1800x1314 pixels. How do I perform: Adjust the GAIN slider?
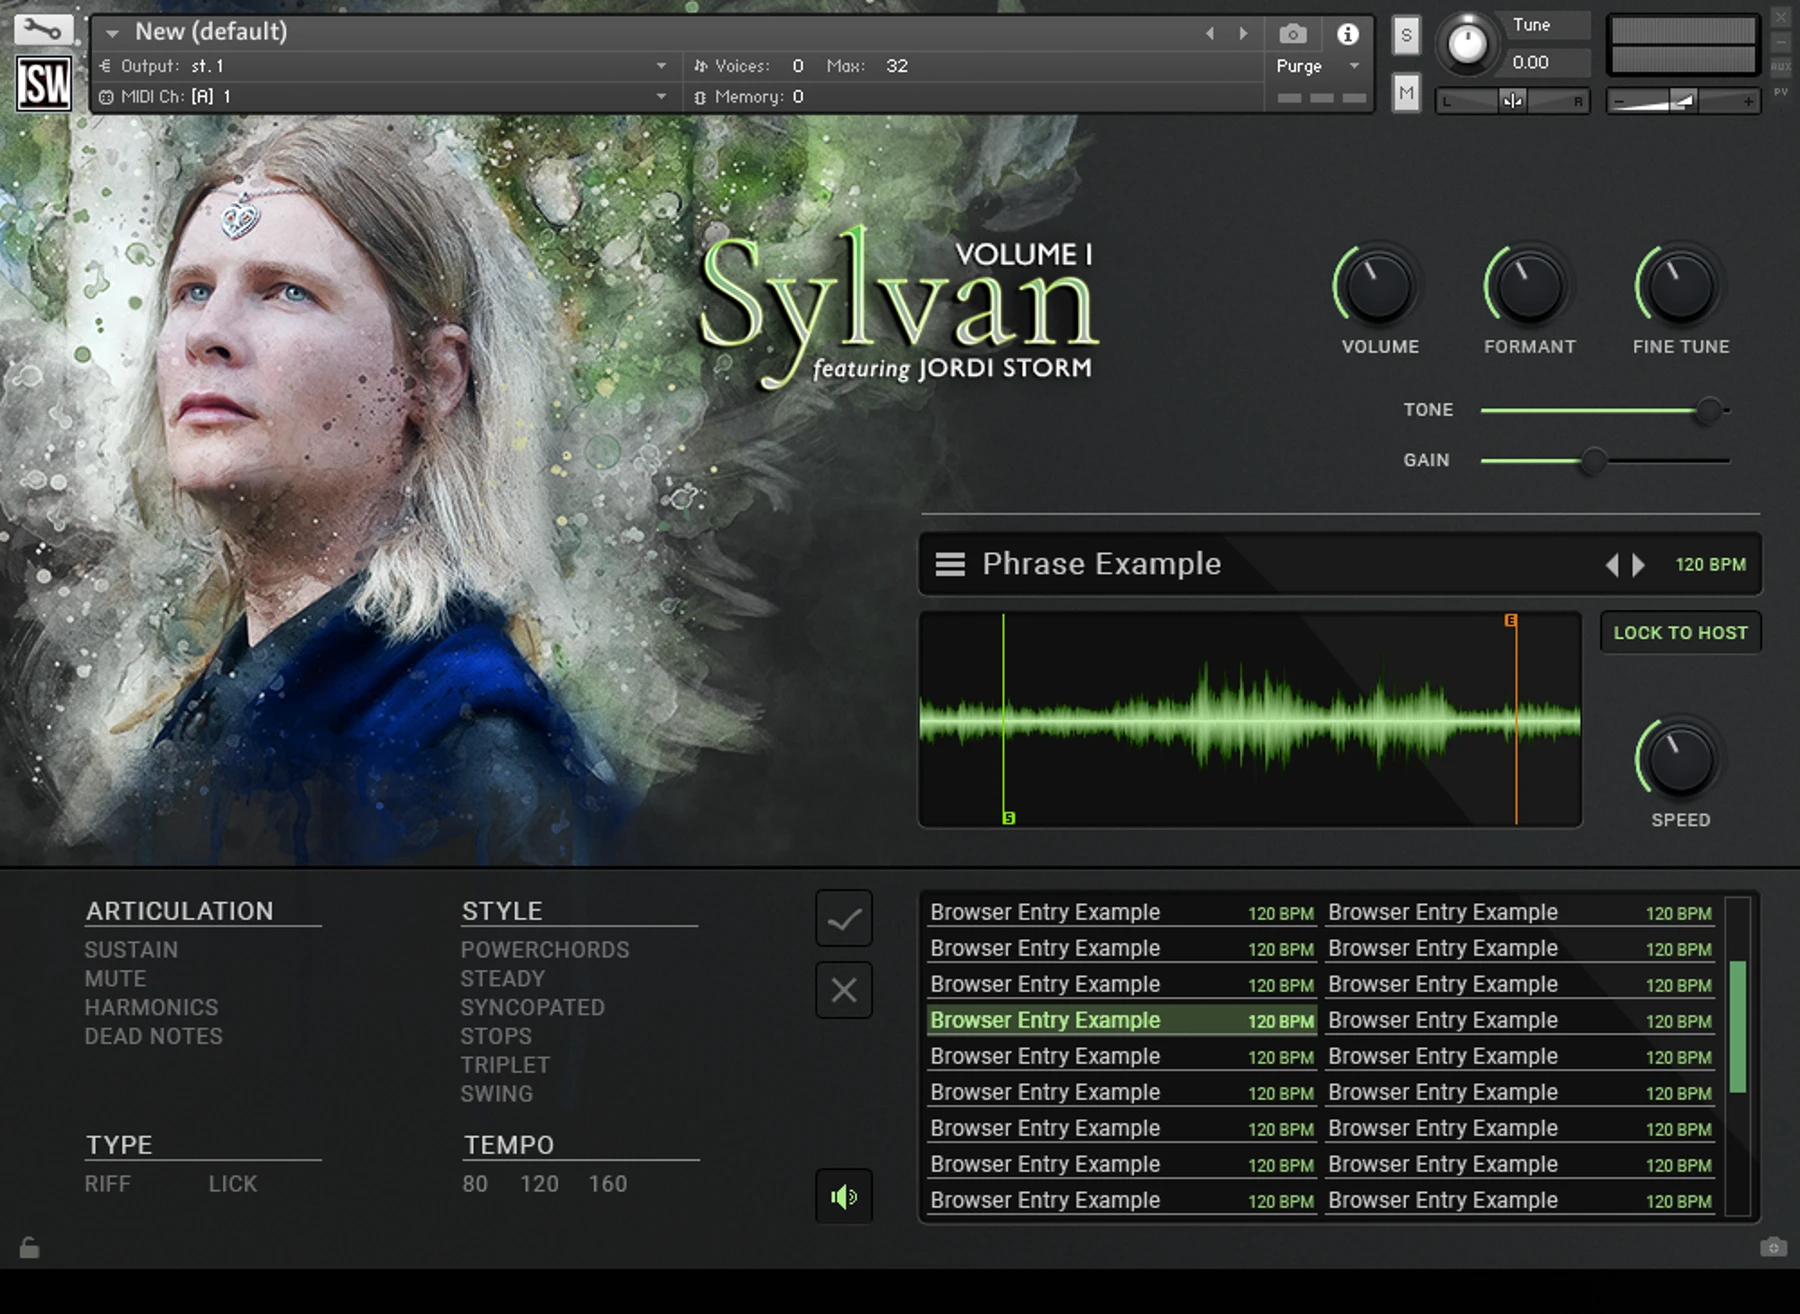(x=1605, y=460)
